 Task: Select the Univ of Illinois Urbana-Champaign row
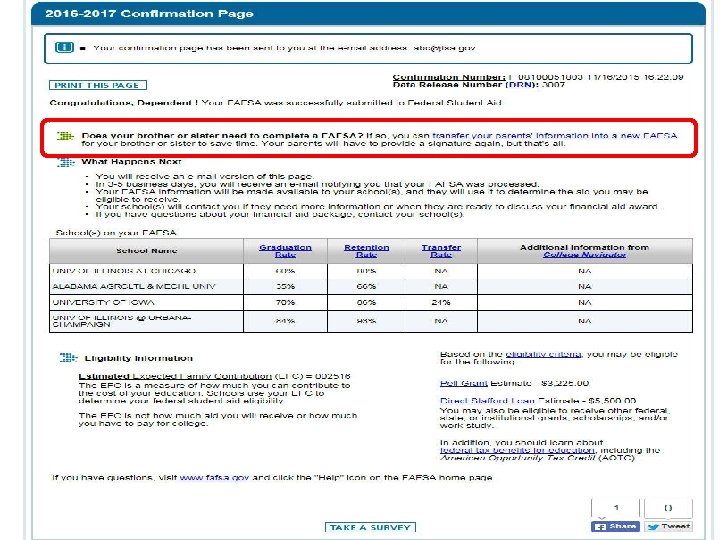tap(371, 321)
